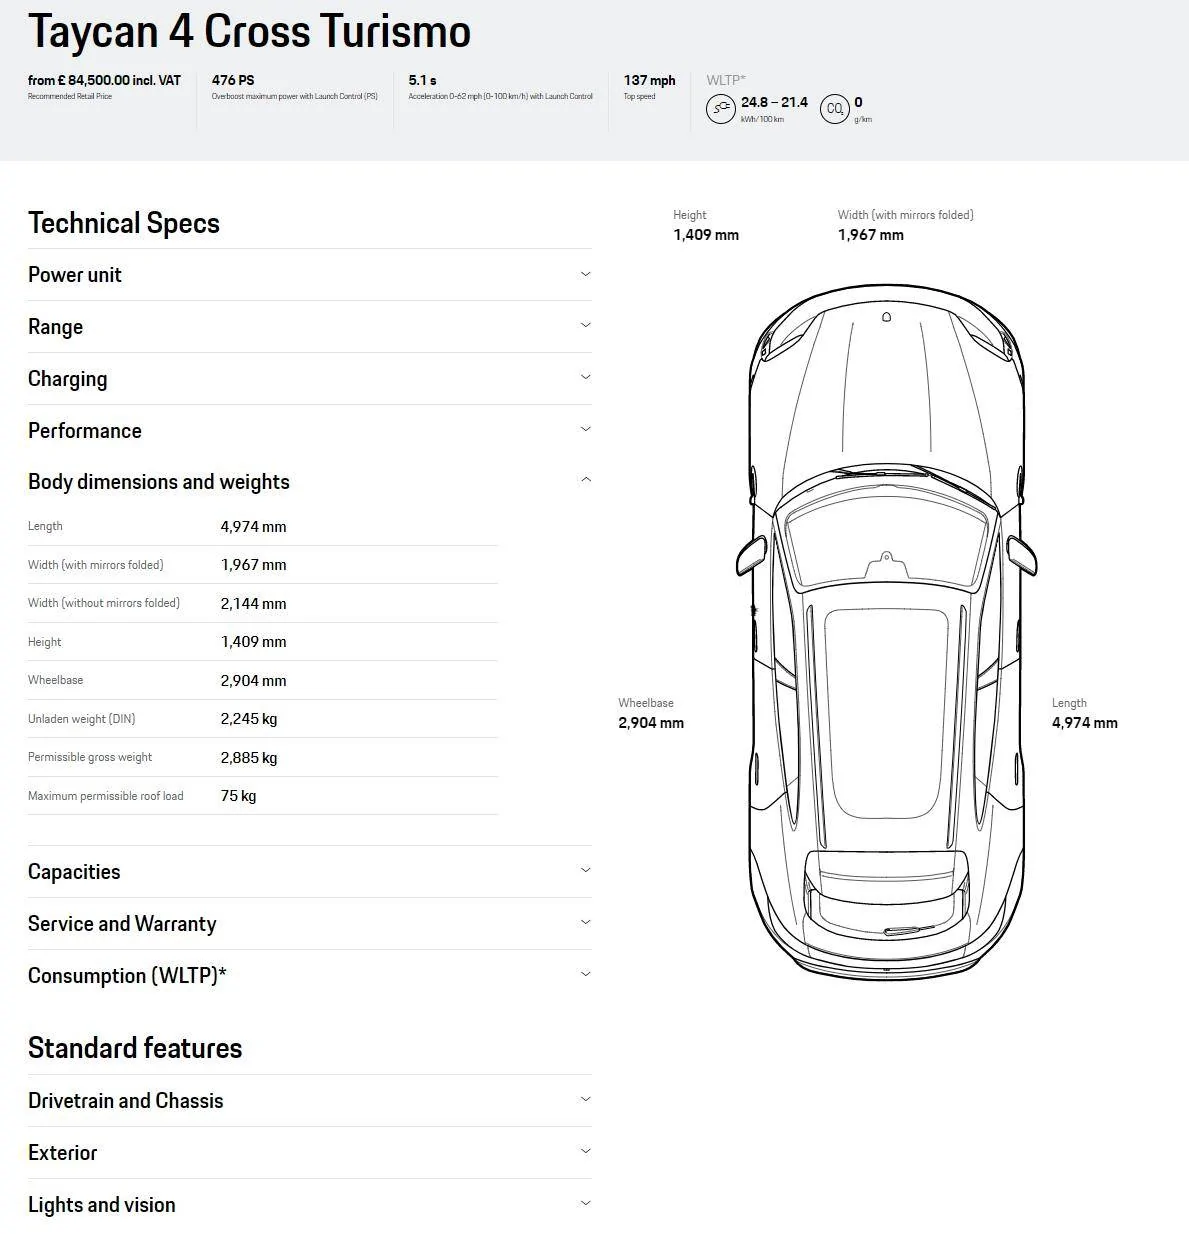The height and width of the screenshot is (1234, 1189).
Task: Expand the Range section
Action: 309,327
